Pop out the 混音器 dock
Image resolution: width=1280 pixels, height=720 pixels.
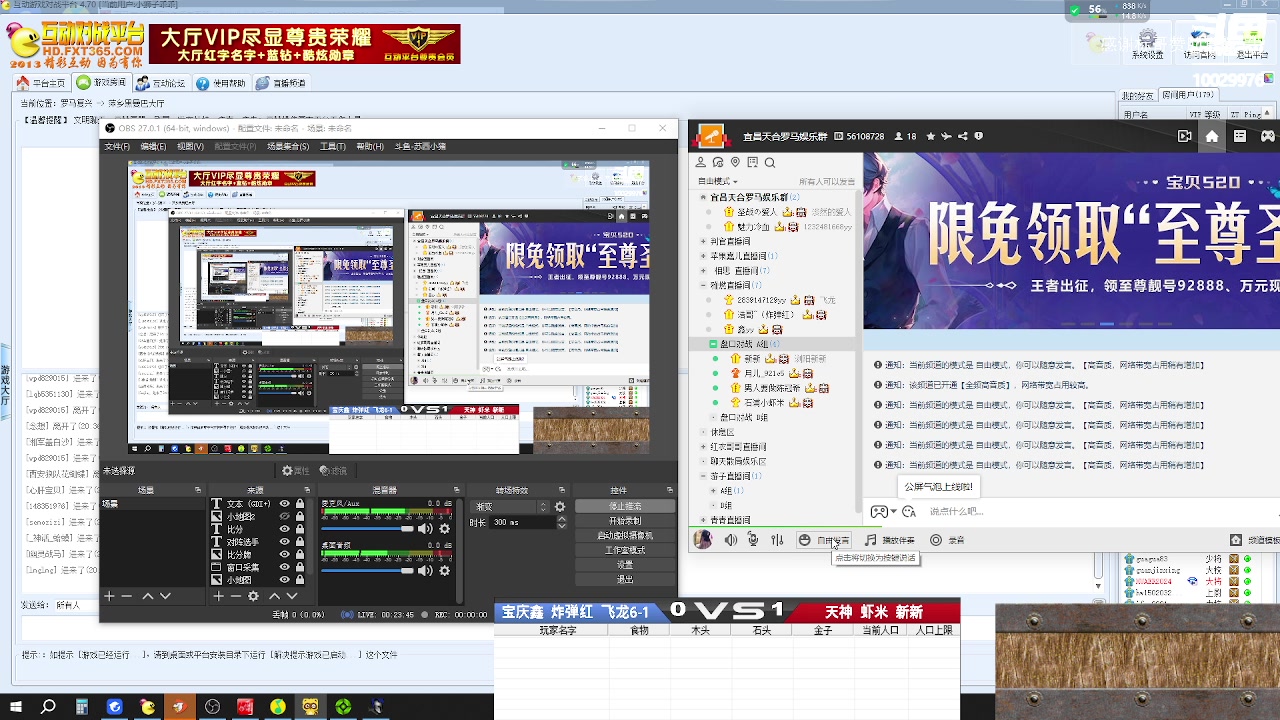tap(459, 490)
